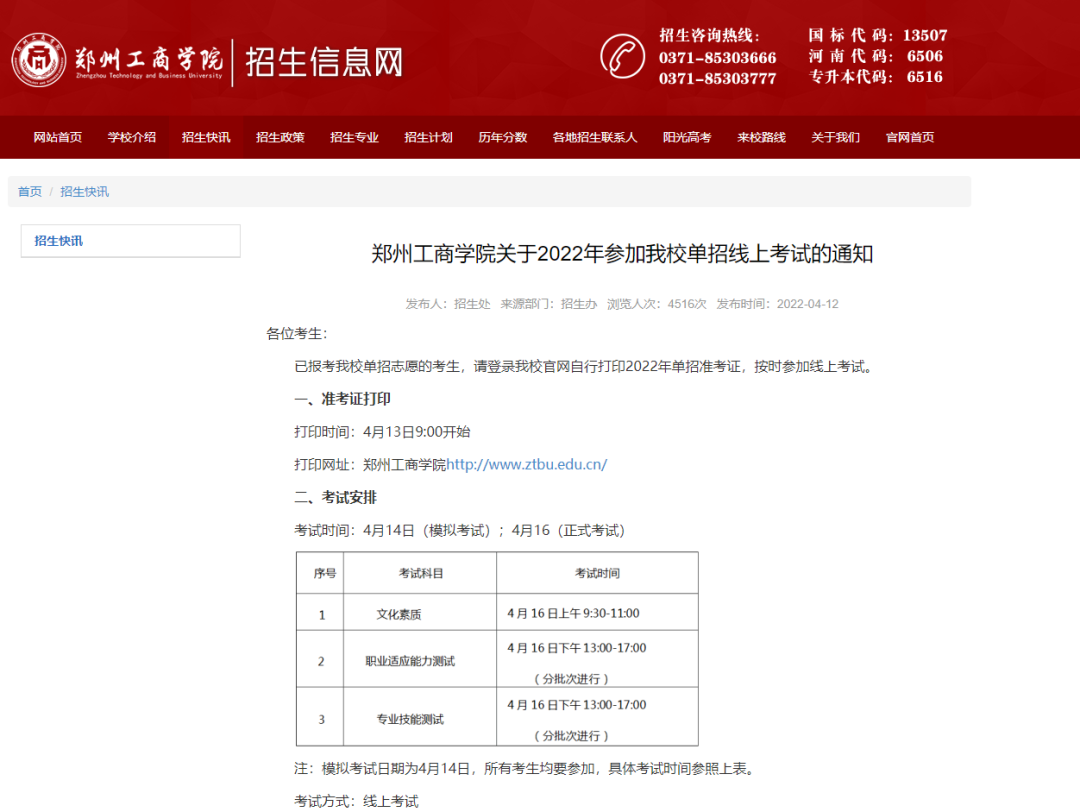
Task: Click the article title heading
Action: (622, 254)
